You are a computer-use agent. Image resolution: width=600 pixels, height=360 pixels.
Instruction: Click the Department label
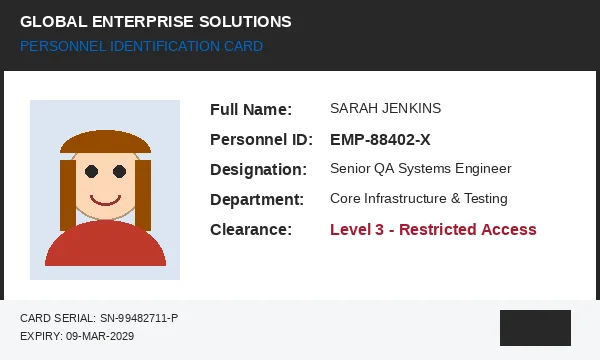[257, 200]
